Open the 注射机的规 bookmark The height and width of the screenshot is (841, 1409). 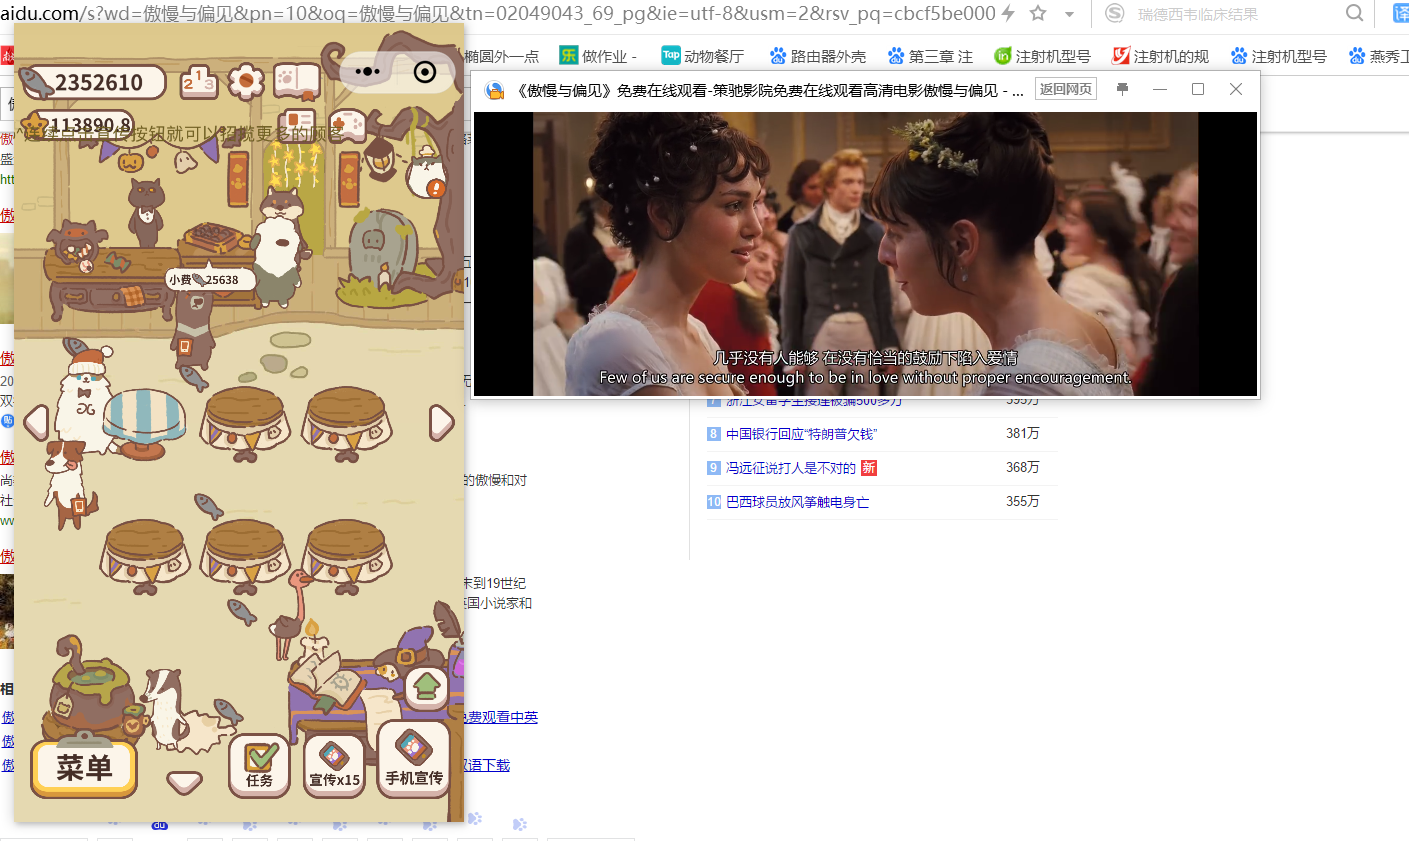click(1161, 56)
